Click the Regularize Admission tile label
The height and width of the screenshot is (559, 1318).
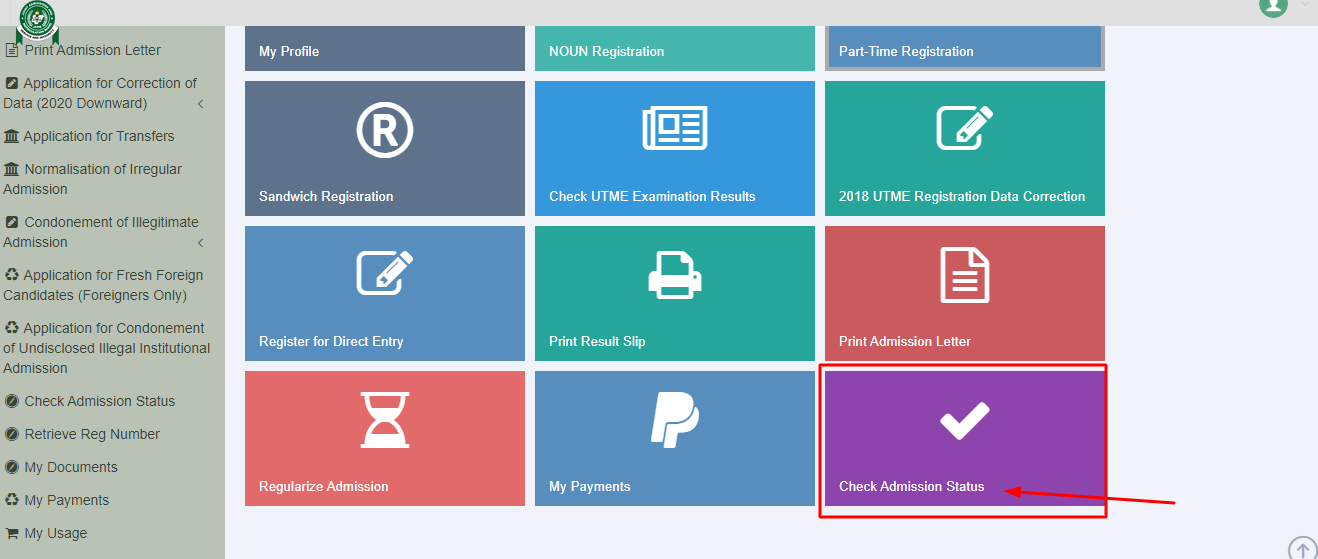coord(324,486)
